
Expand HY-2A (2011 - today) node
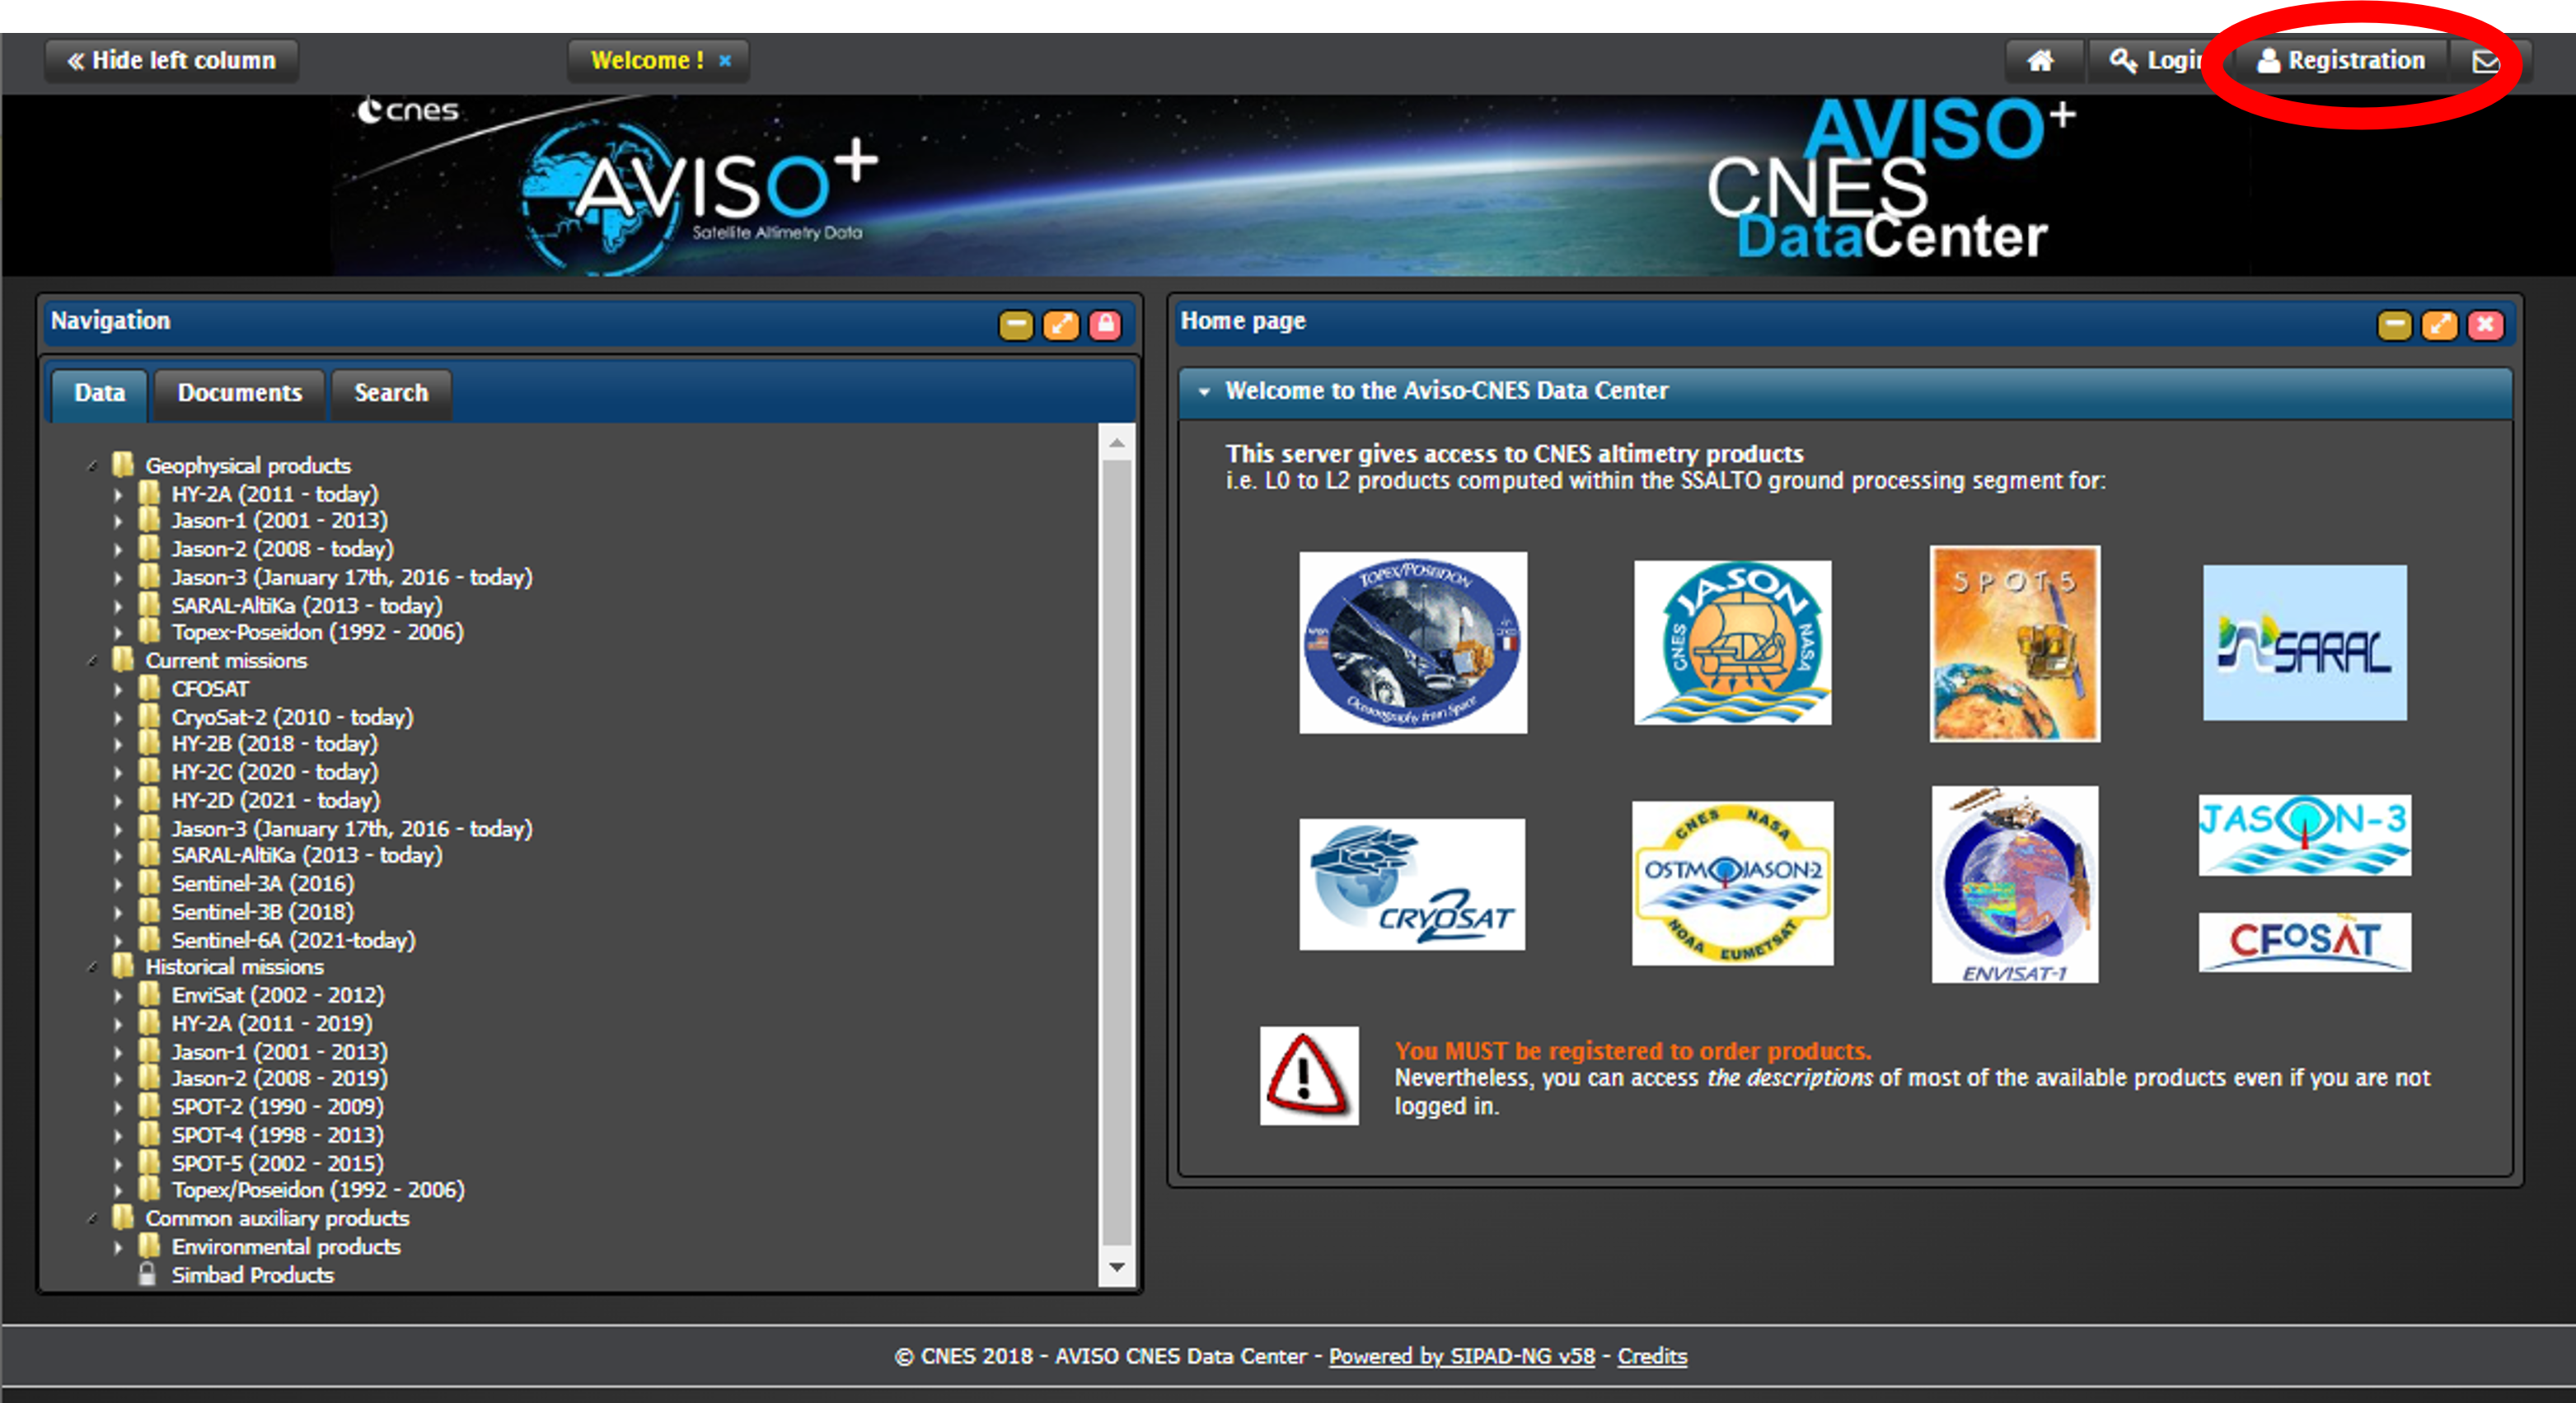(x=118, y=495)
